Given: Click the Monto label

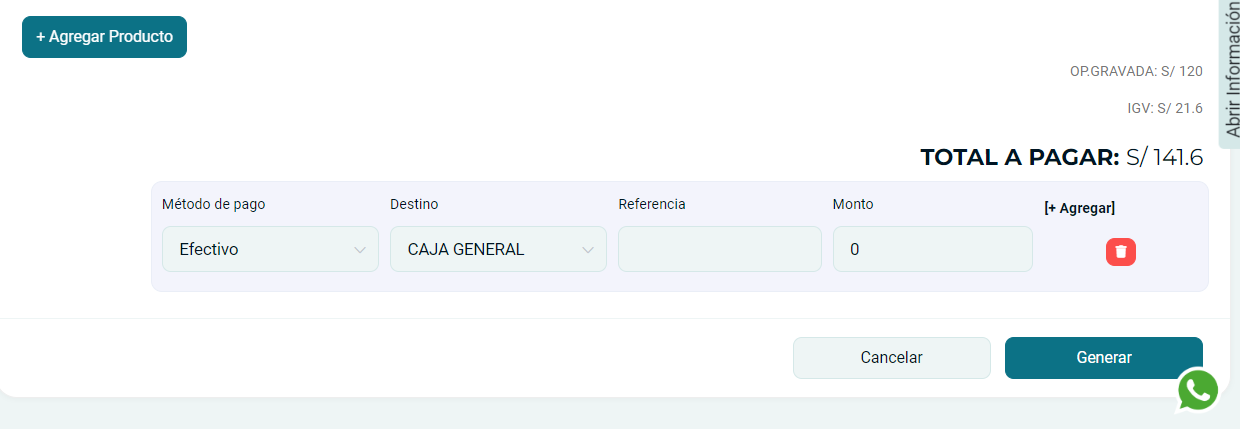Looking at the screenshot, I should pyautogui.click(x=853, y=204).
